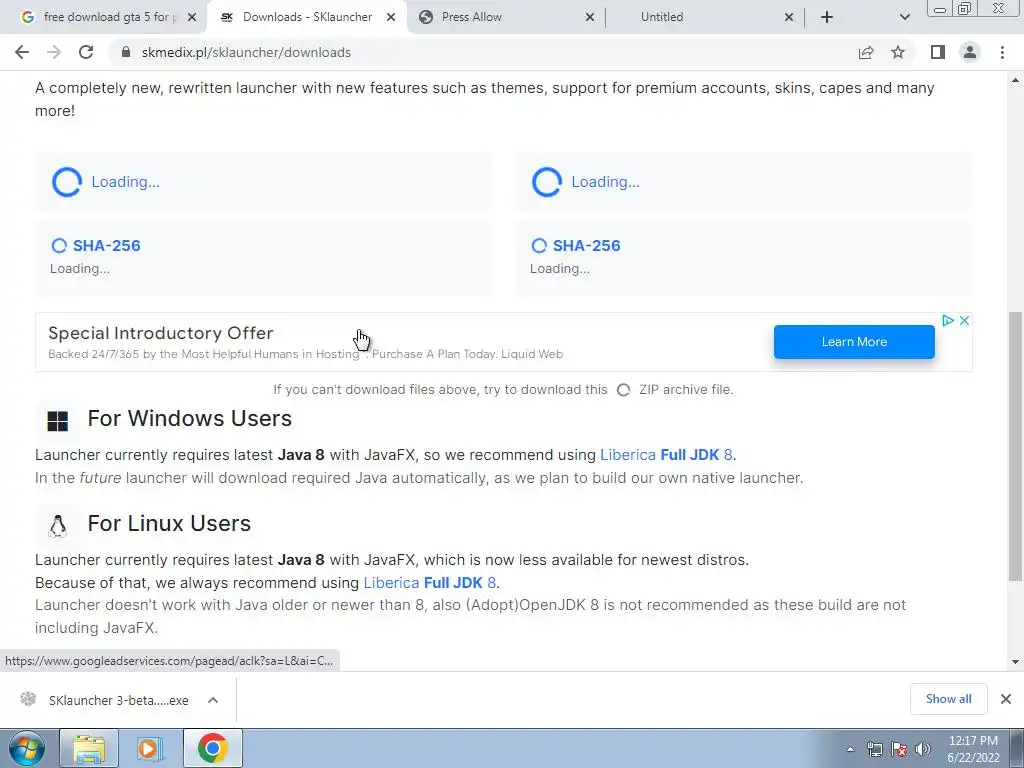Open 'Liberica Full JDK 8' link for Windows

(x=666, y=455)
